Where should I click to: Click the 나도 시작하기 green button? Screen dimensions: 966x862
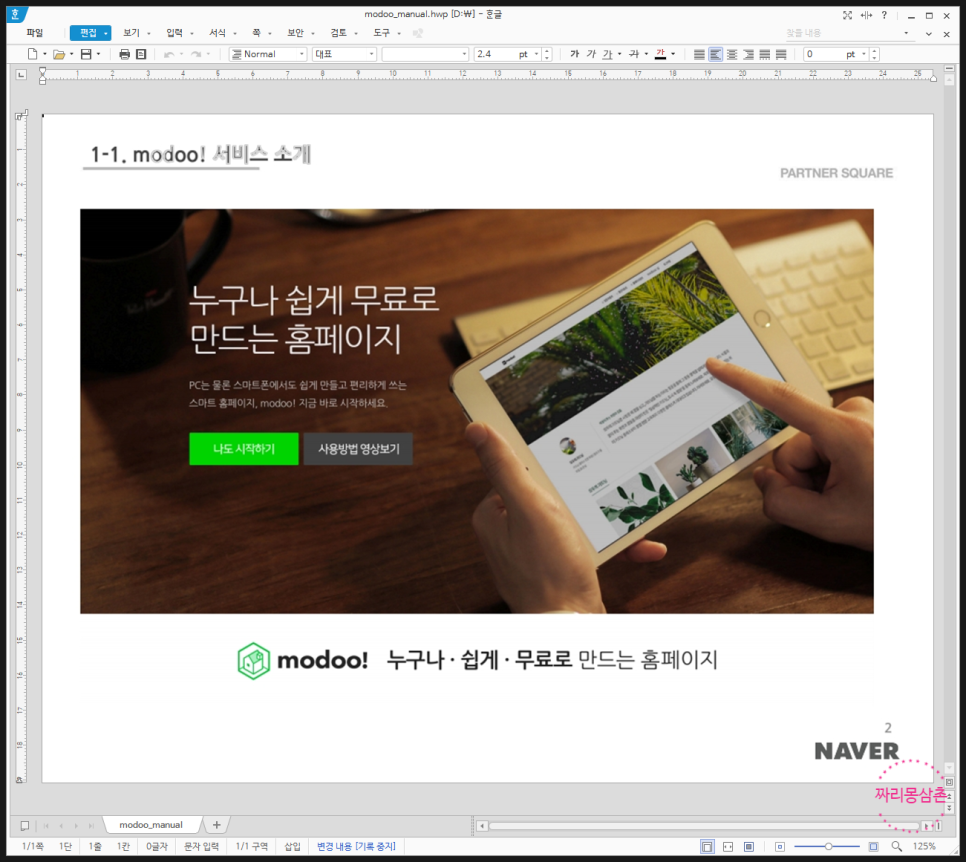[244, 449]
